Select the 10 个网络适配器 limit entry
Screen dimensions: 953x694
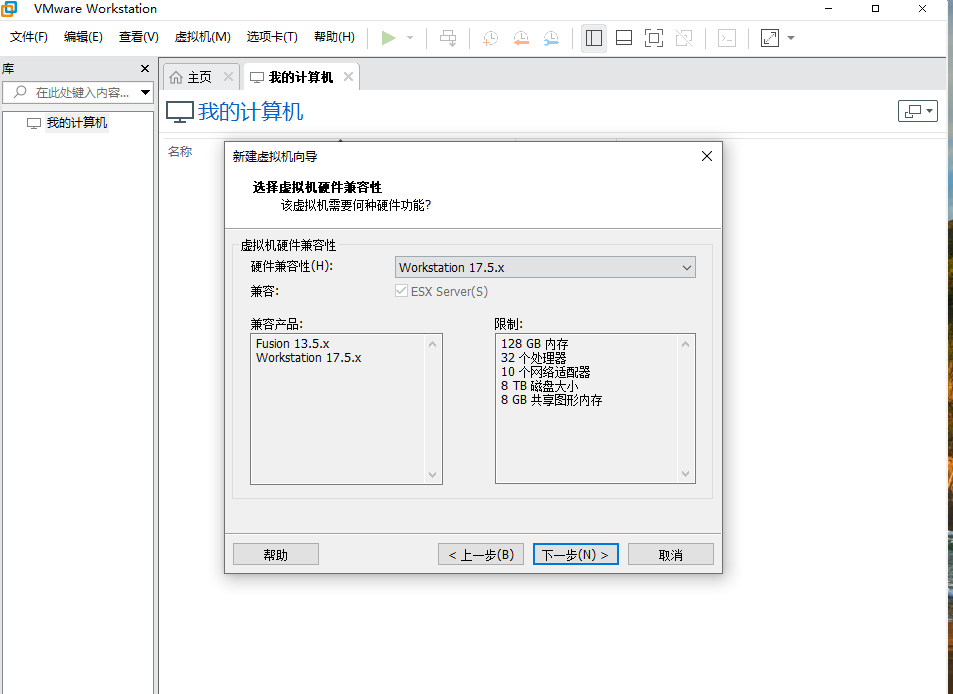point(545,372)
